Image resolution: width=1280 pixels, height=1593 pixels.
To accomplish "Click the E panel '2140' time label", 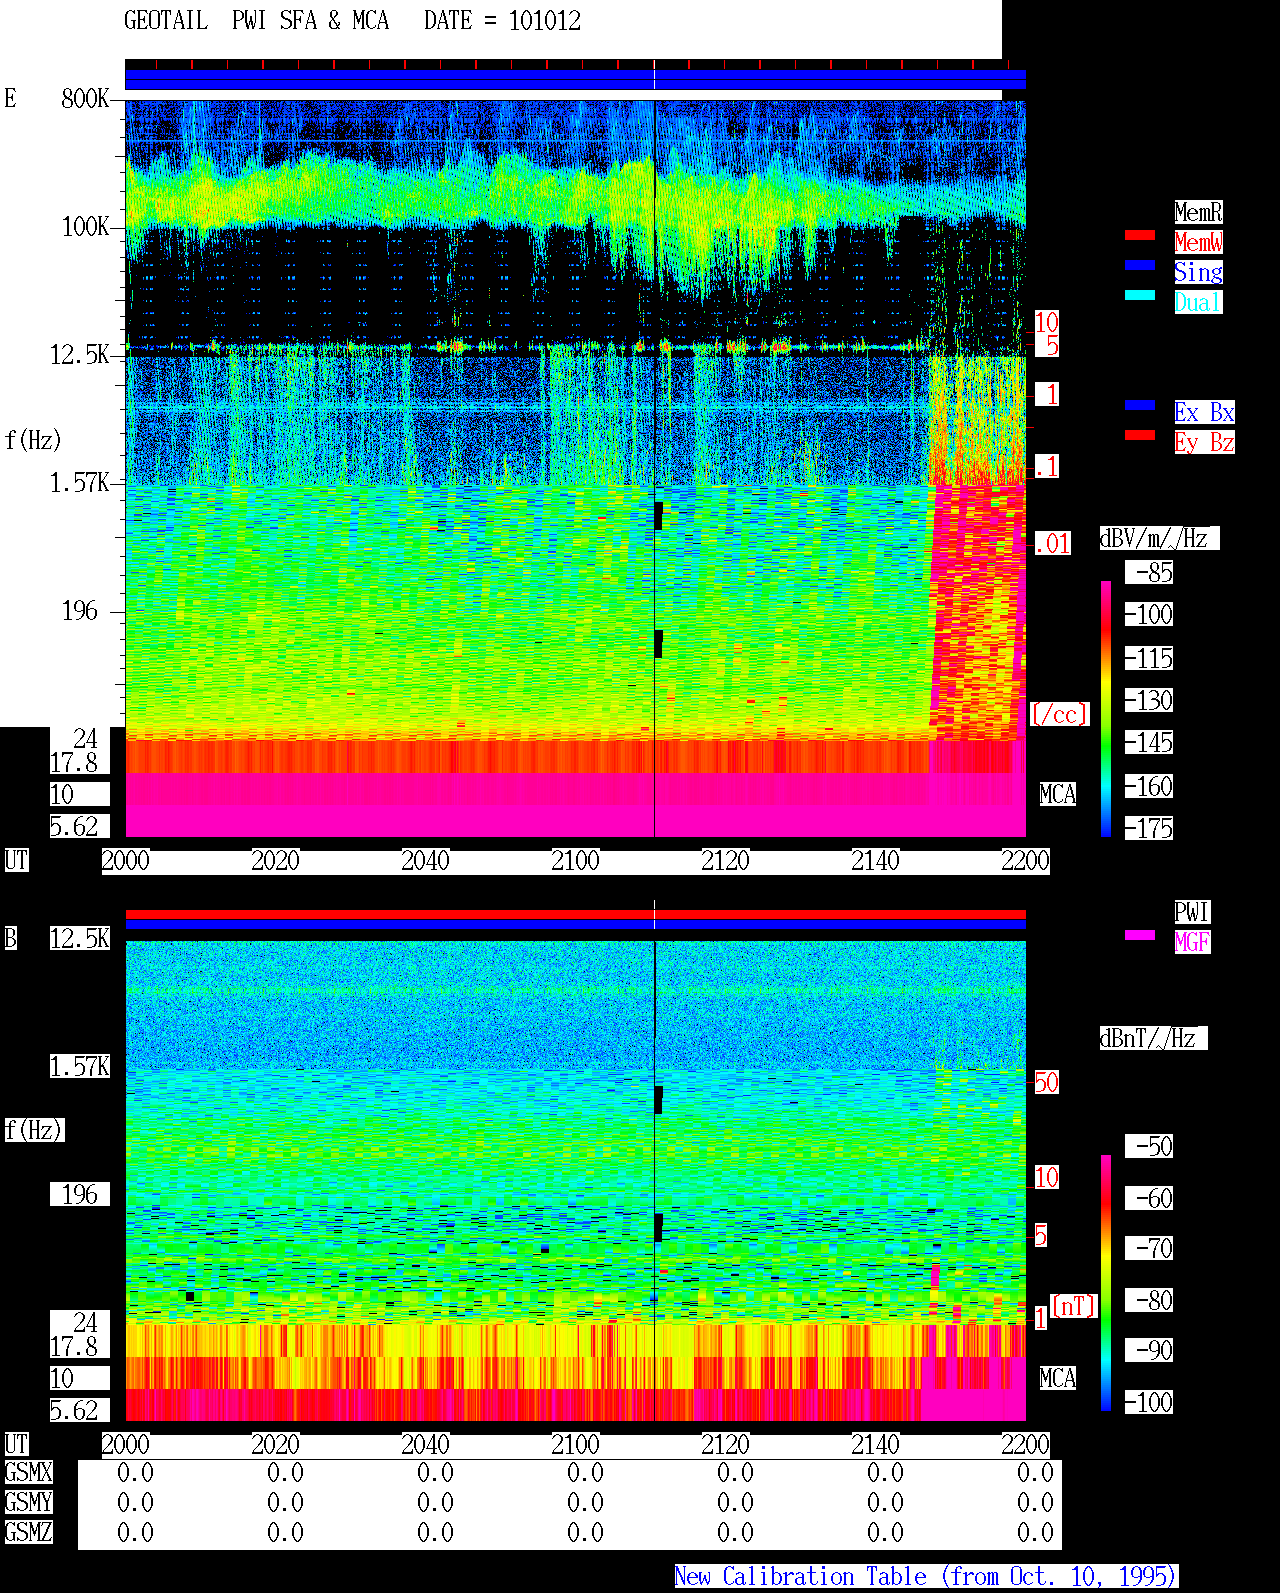I will pyautogui.click(x=875, y=860).
